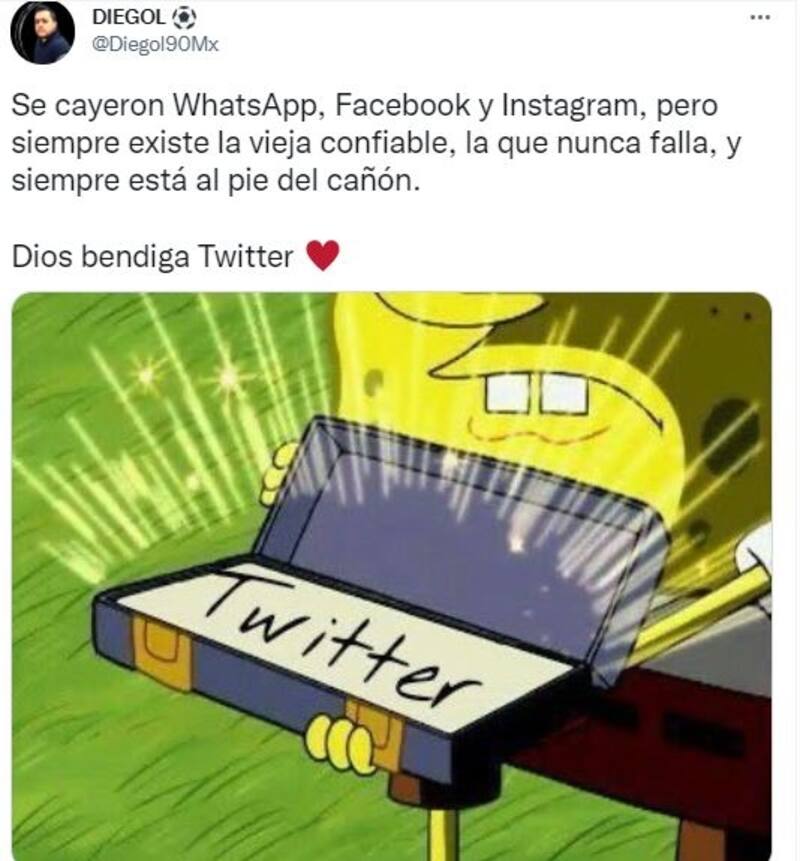Viewport: 800px width, 861px height.
Task: Open DIEGOL's profile avatar picture
Action: point(42,33)
